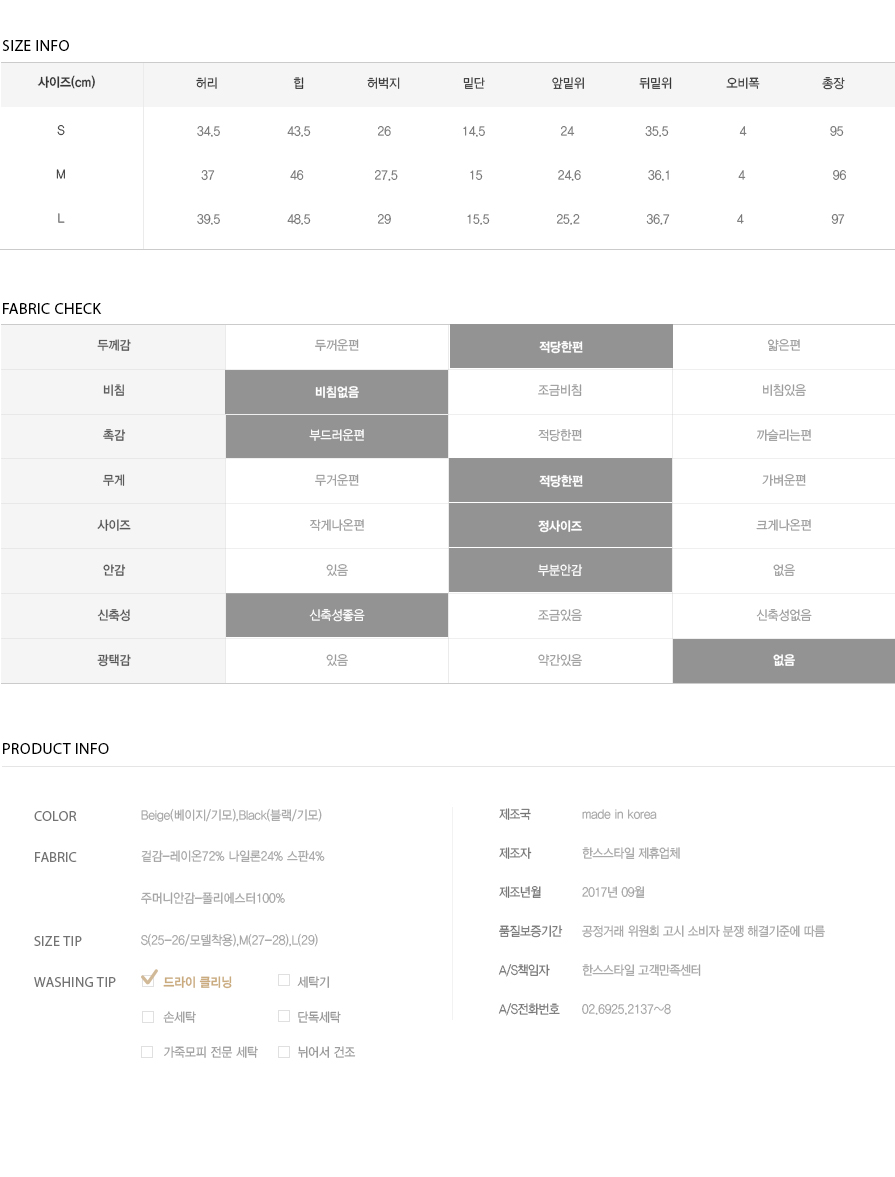The height and width of the screenshot is (1177, 895).
Task: Select the 부분안감 highlighted cell
Action: [561, 571]
